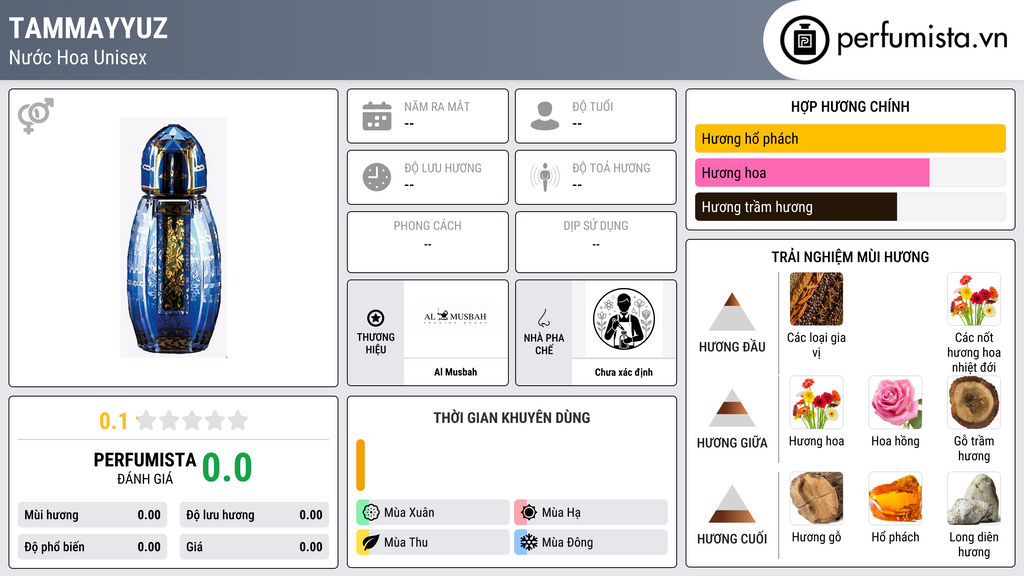Open the Hoa hồng rose image
The width and height of the screenshot is (1024, 576).
895,402
